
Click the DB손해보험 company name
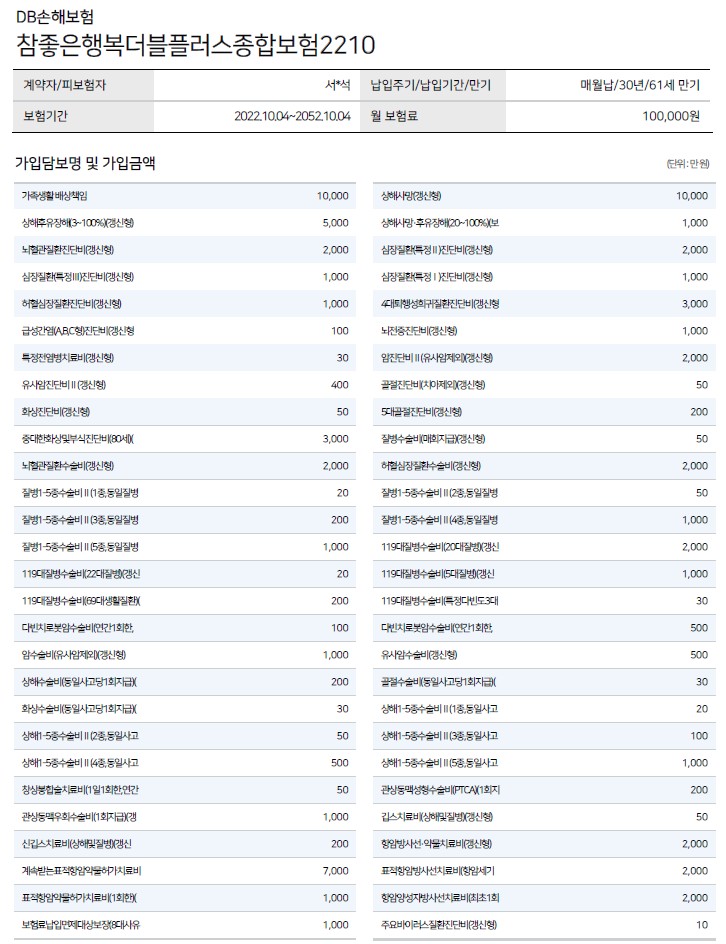coord(55,17)
